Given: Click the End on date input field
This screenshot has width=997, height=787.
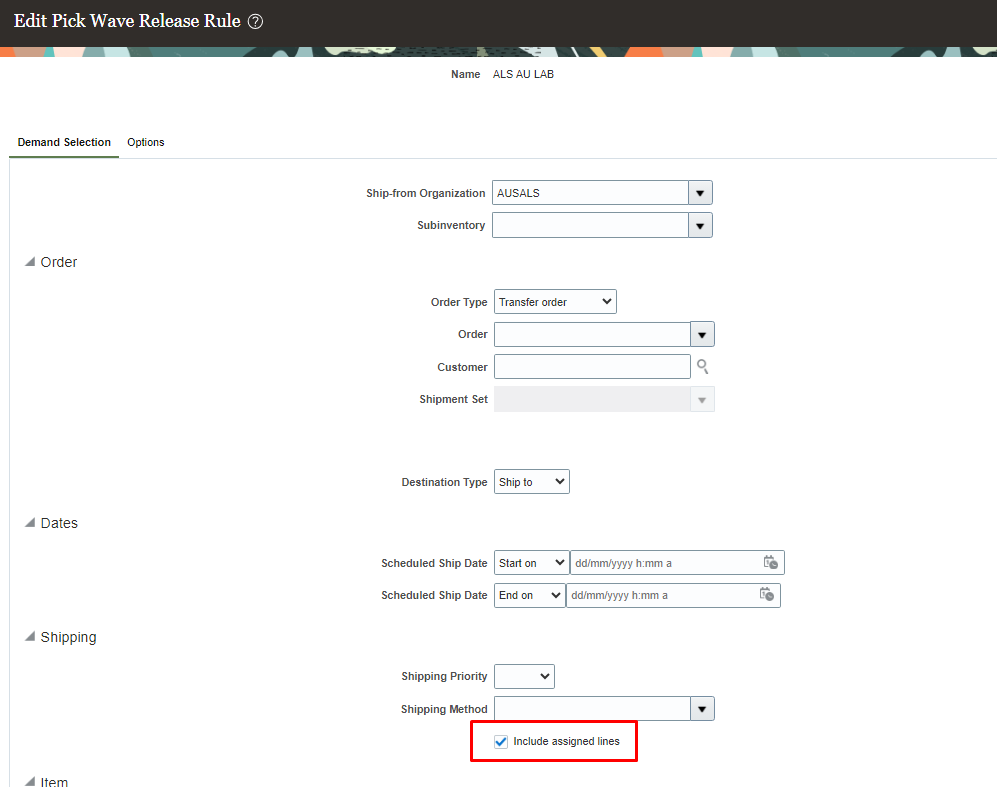Looking at the screenshot, I should [660, 595].
